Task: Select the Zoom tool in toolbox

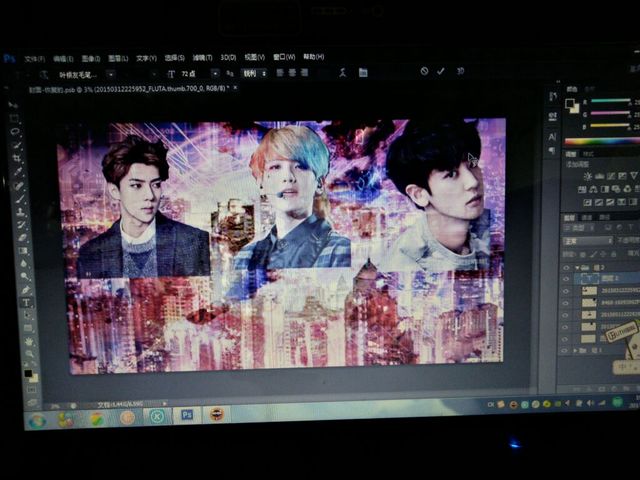Action: tap(29, 354)
